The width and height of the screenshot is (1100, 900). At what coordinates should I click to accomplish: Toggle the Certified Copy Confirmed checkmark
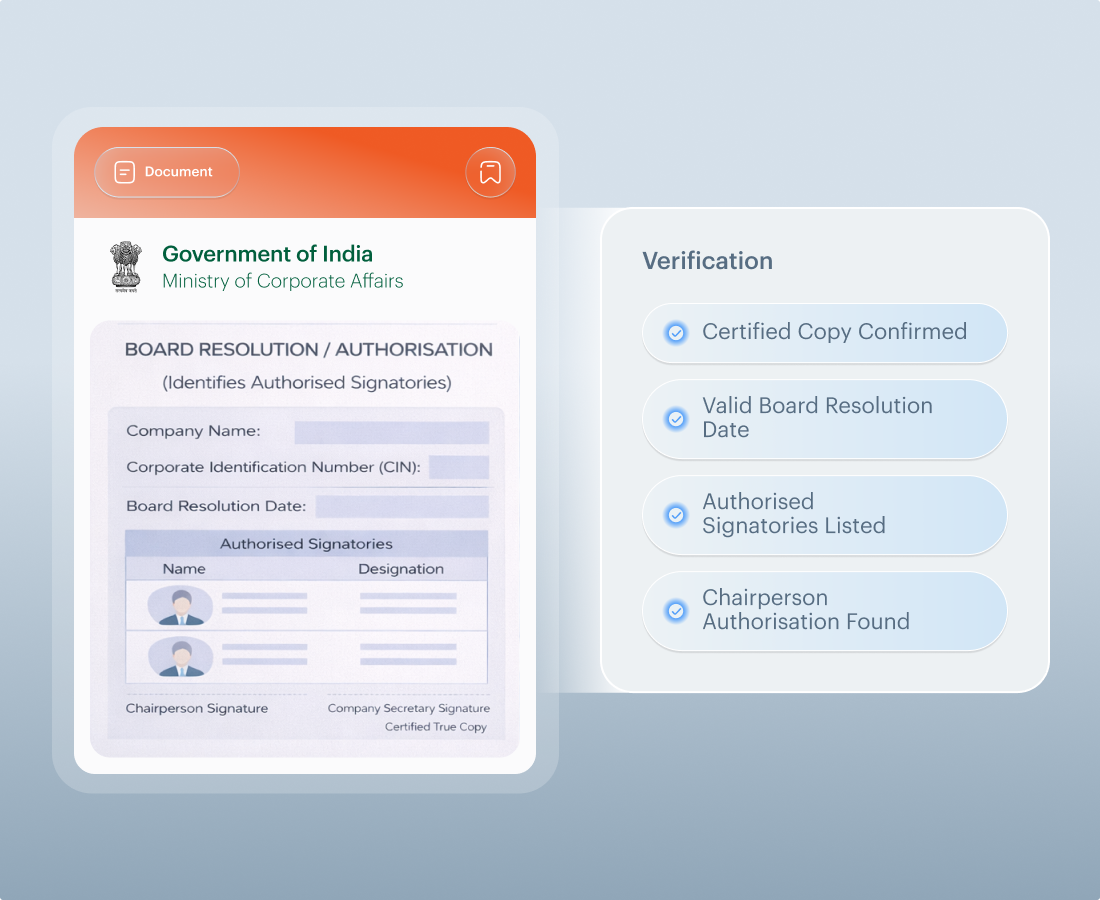coord(676,332)
